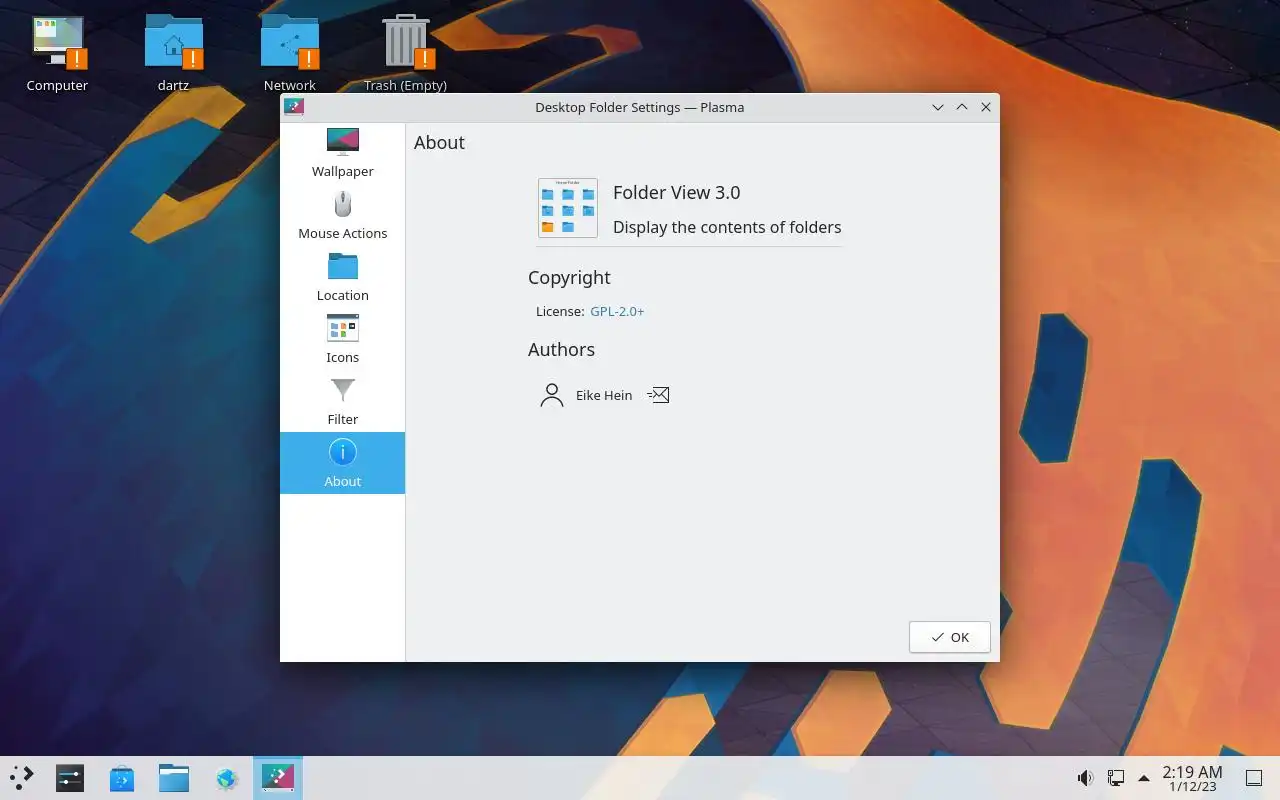Click the Folder View application icon
The height and width of the screenshot is (800, 1280).
click(568, 208)
